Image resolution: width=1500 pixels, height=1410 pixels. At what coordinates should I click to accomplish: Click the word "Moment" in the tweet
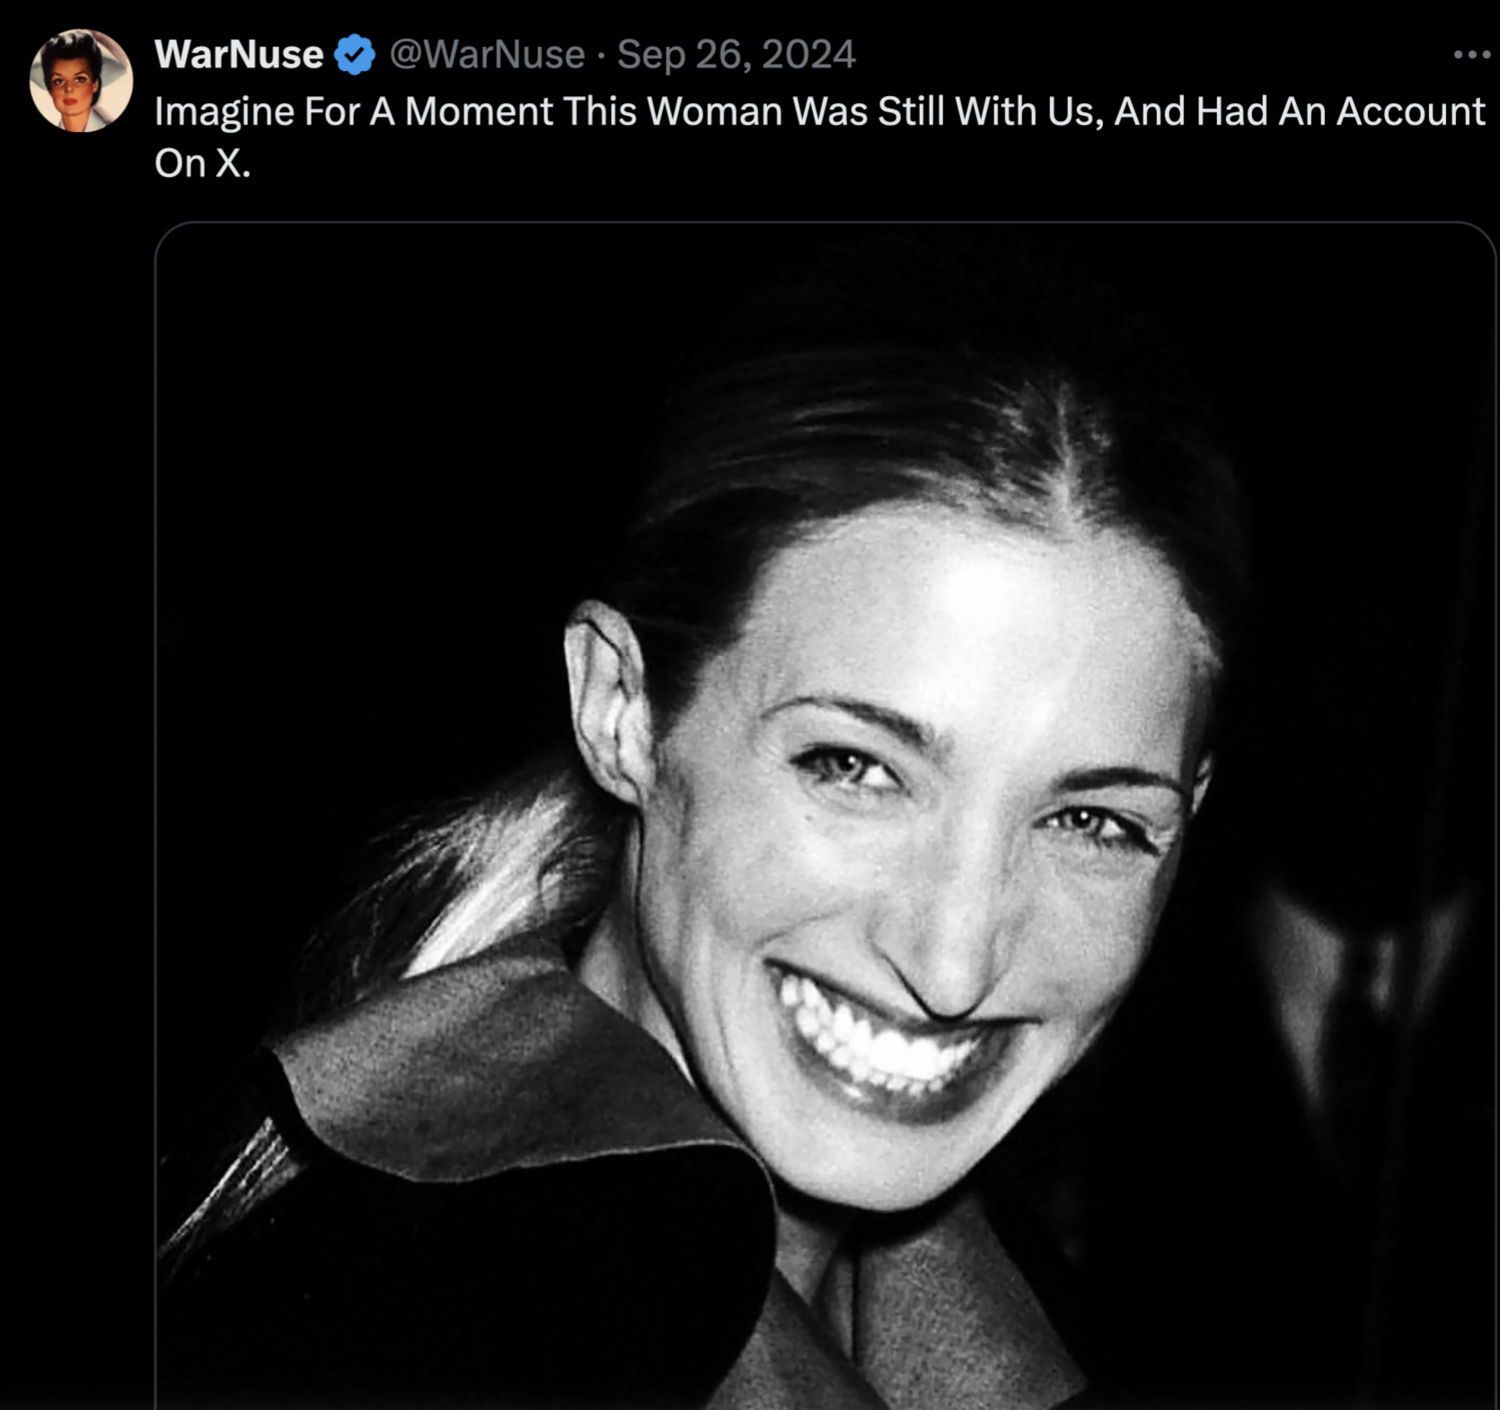tap(478, 112)
